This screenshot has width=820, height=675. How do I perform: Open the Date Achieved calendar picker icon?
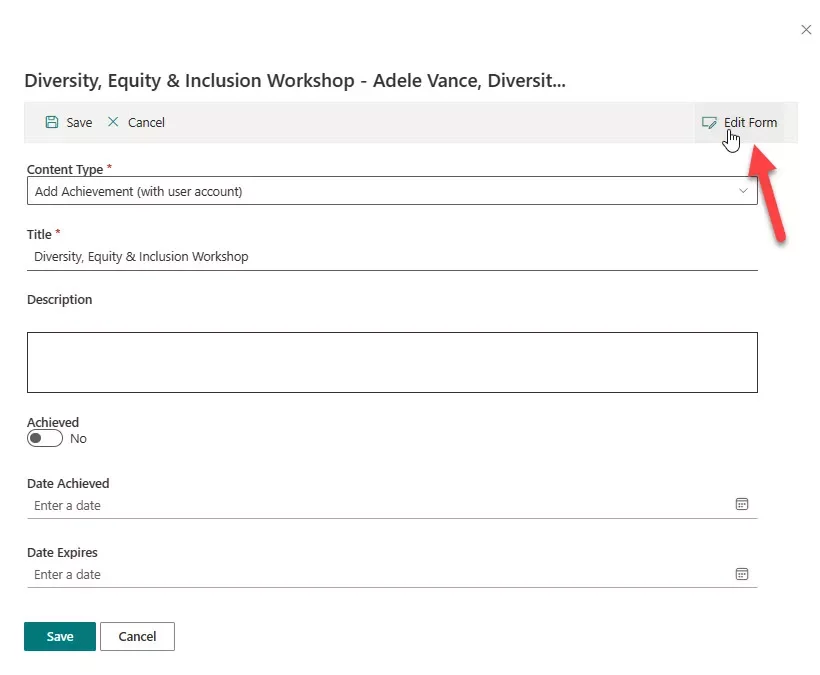point(742,505)
